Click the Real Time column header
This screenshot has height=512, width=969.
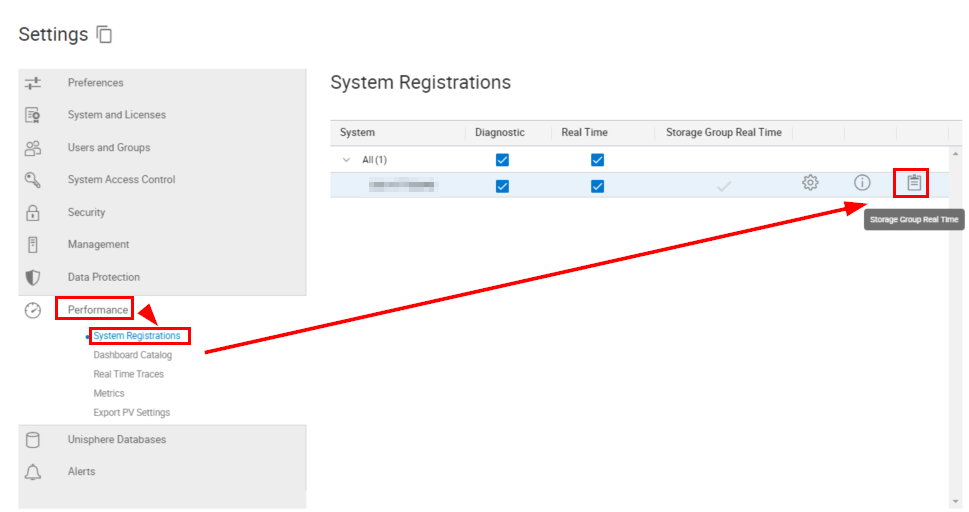tap(585, 132)
